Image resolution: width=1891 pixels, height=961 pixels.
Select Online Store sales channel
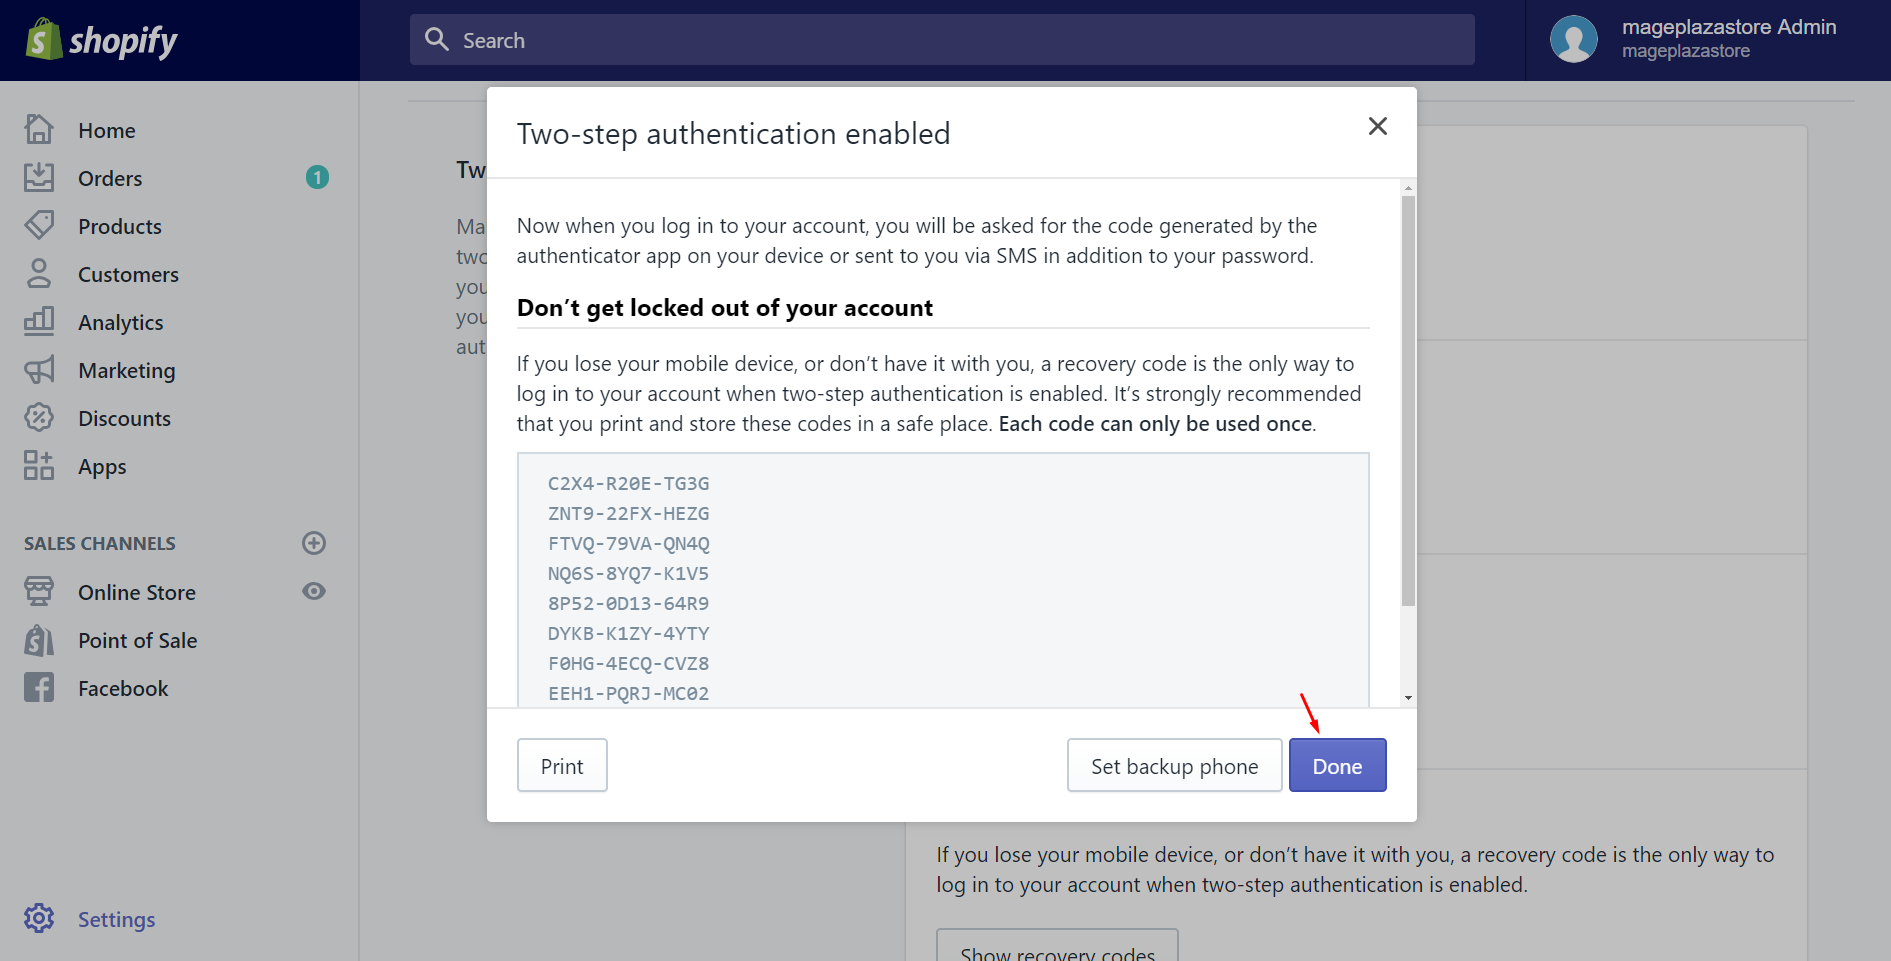(x=137, y=592)
